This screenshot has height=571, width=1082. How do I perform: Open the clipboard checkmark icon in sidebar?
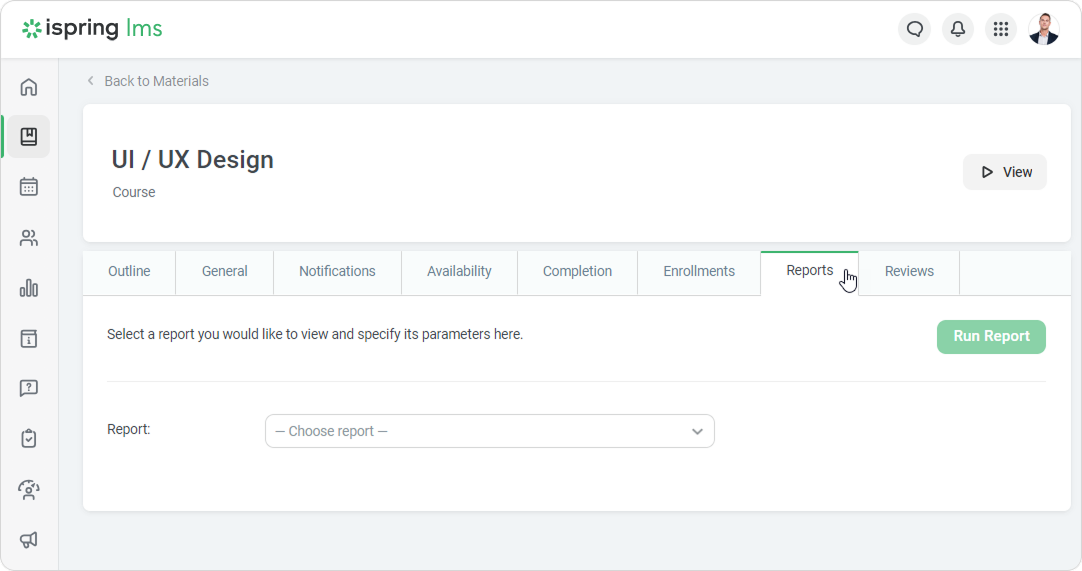point(29,439)
